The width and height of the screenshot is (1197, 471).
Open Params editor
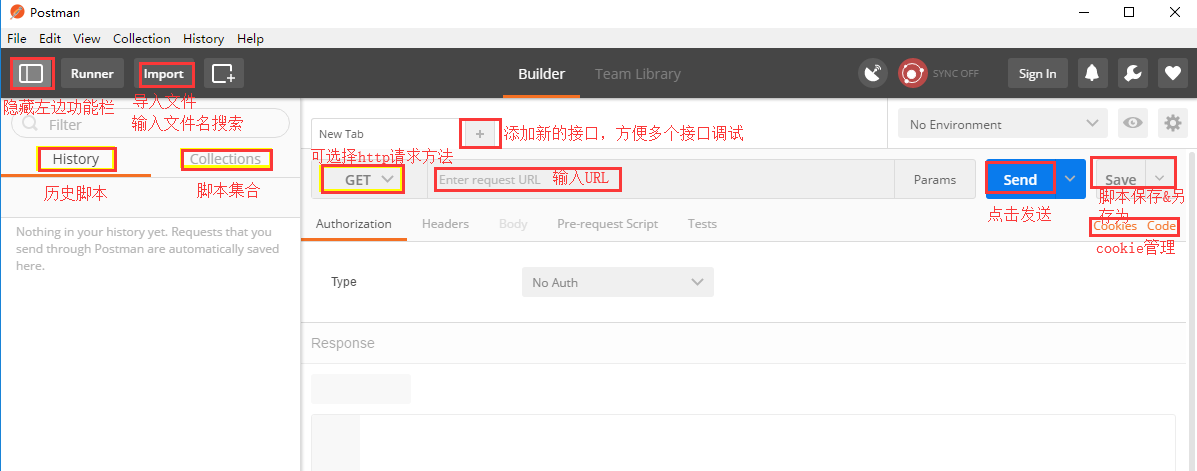(x=934, y=179)
